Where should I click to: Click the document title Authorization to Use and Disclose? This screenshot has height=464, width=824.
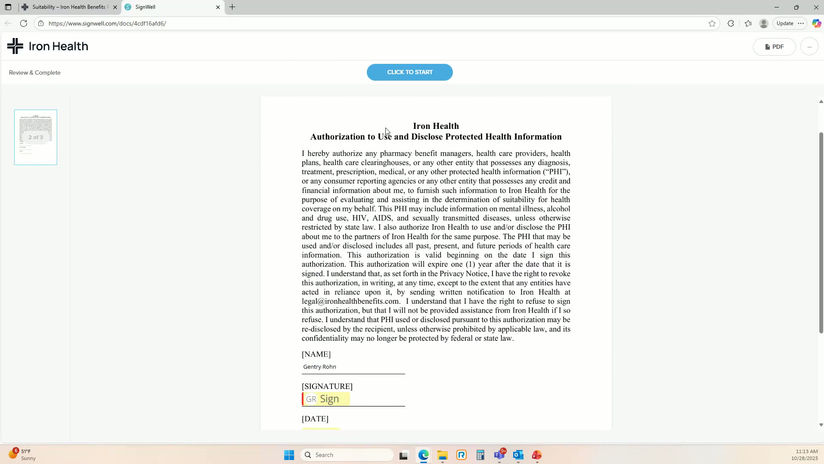click(x=436, y=137)
